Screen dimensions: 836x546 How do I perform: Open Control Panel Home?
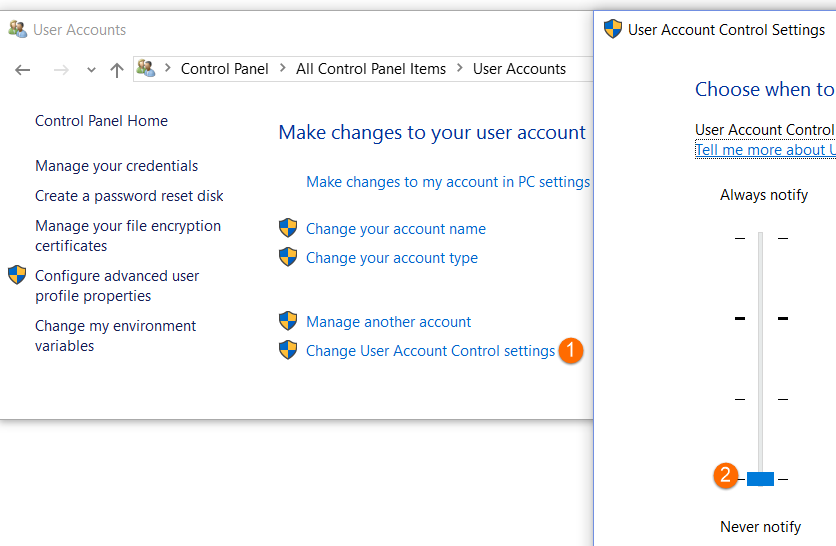101,121
